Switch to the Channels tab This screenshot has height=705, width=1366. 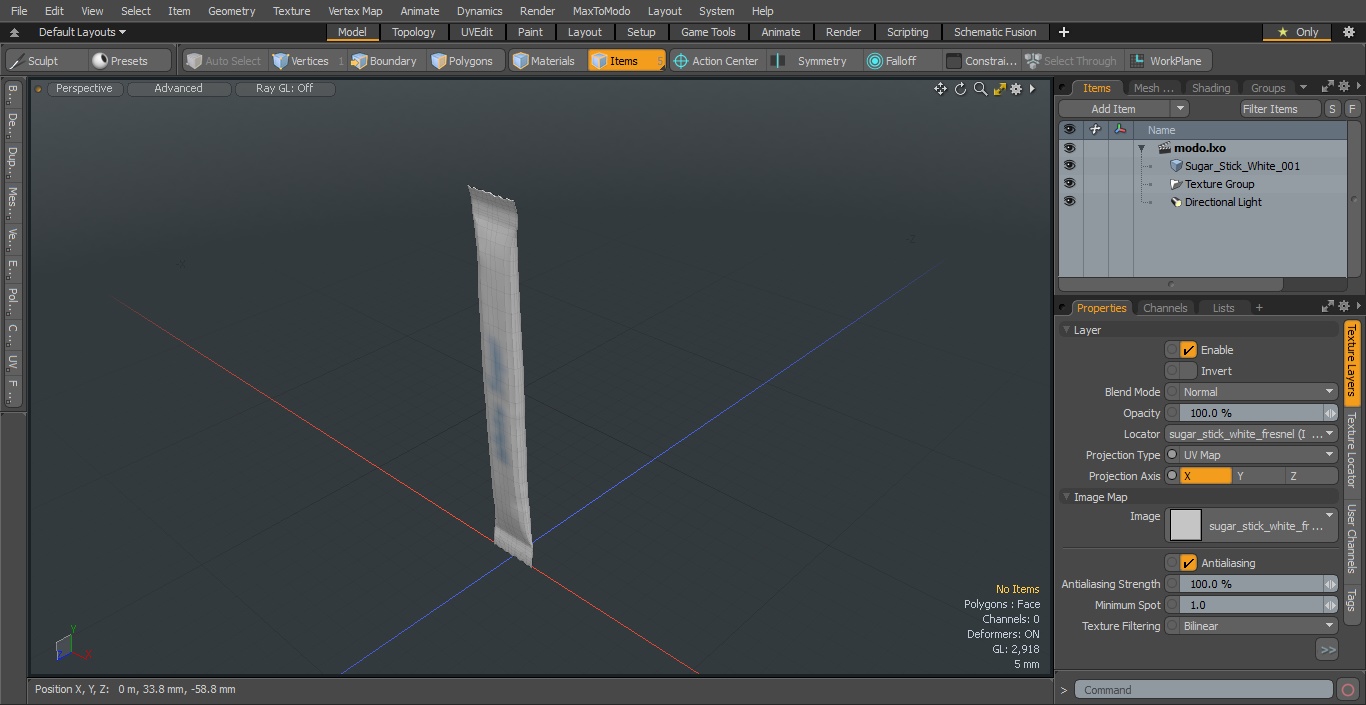(x=1165, y=308)
